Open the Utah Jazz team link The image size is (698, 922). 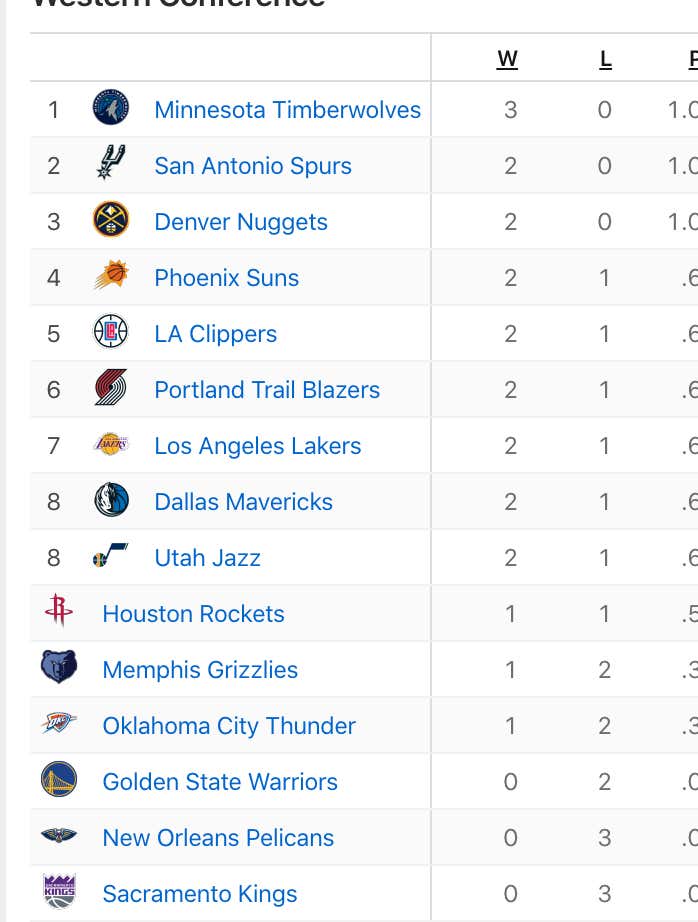click(207, 557)
